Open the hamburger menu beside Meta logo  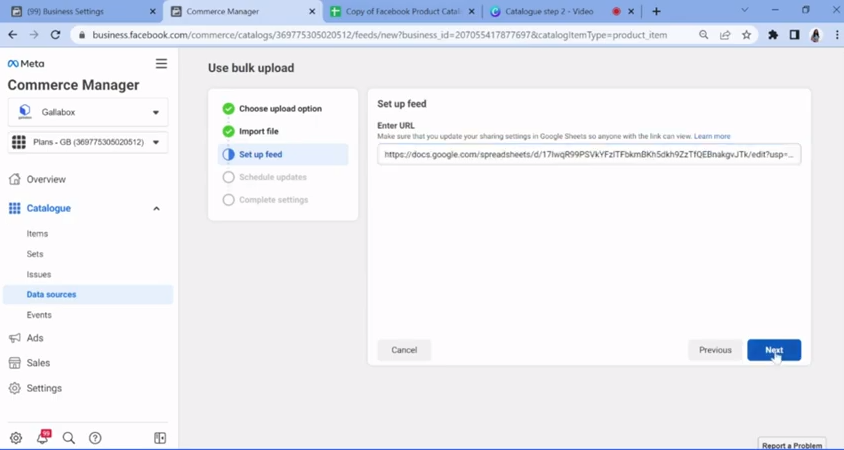tap(161, 64)
